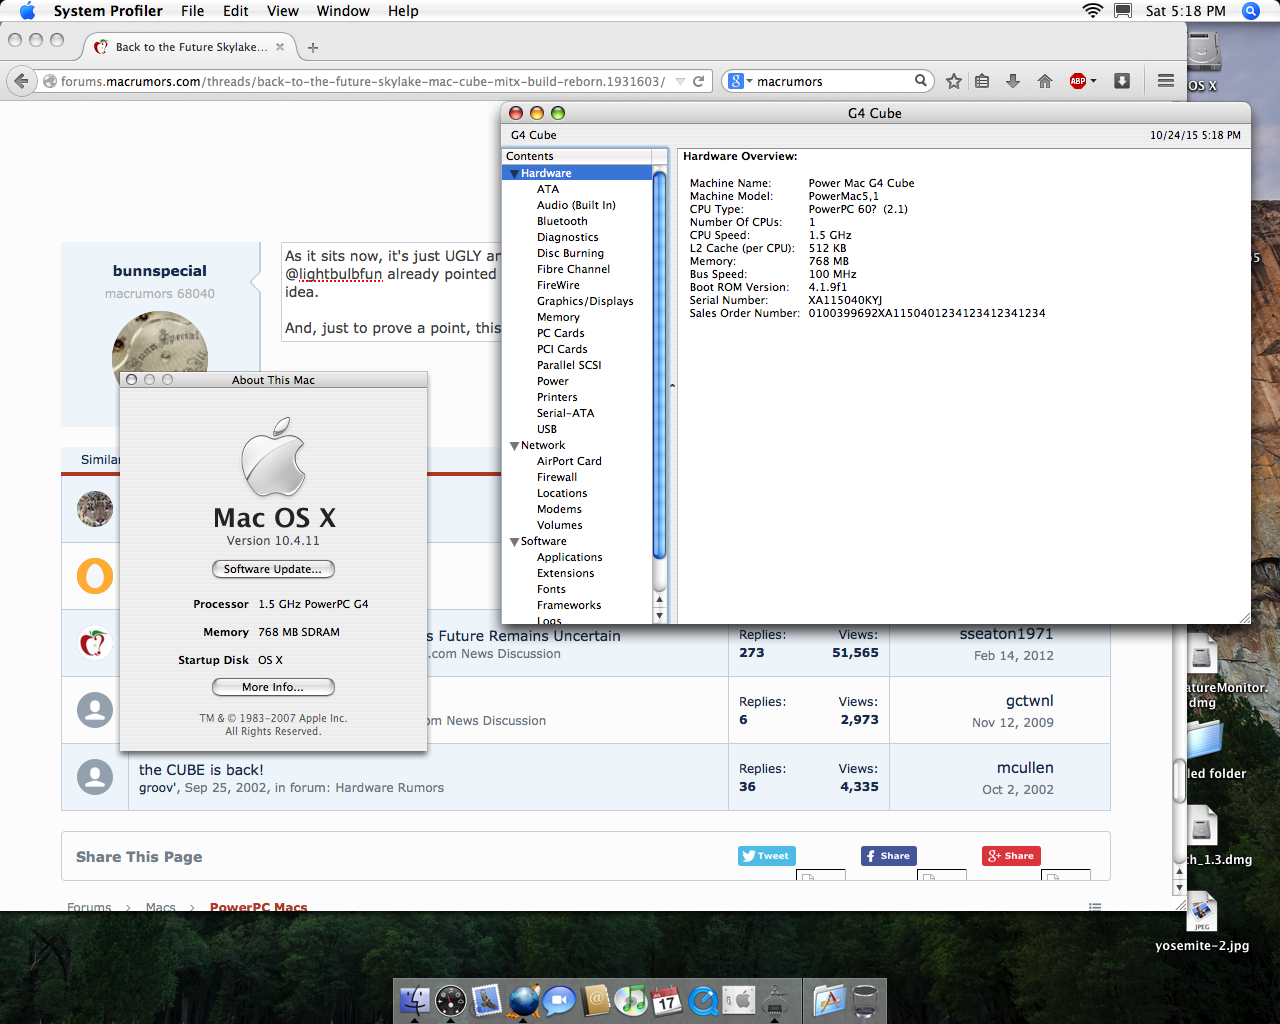Open the Apple menu
The image size is (1280, 1024).
coord(27,11)
